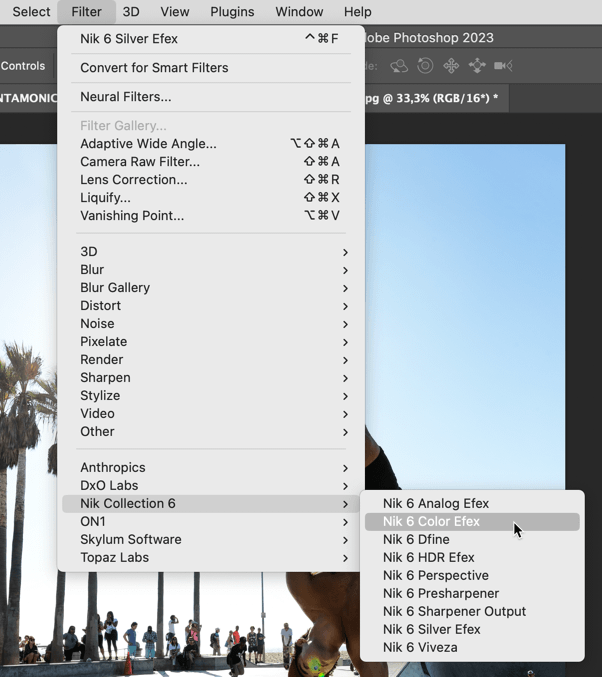This screenshot has width=602, height=677.
Task: Expand the 3D filter submenu
Action: (211, 252)
